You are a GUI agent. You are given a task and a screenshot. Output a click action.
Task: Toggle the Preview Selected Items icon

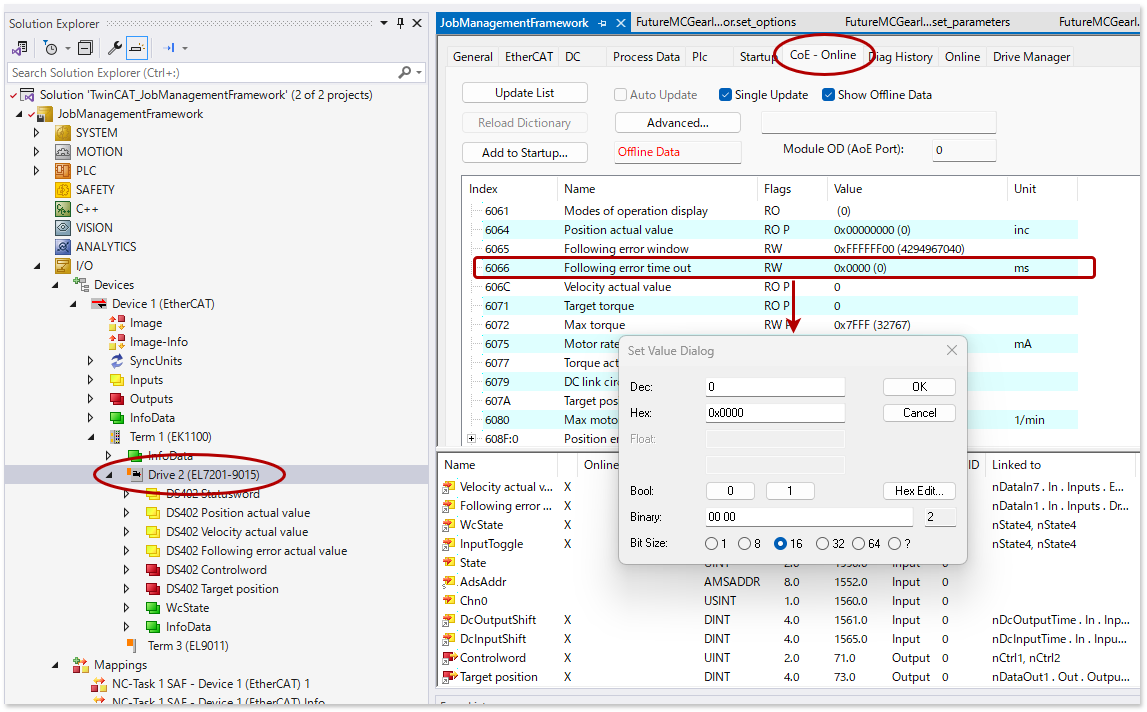pos(137,48)
